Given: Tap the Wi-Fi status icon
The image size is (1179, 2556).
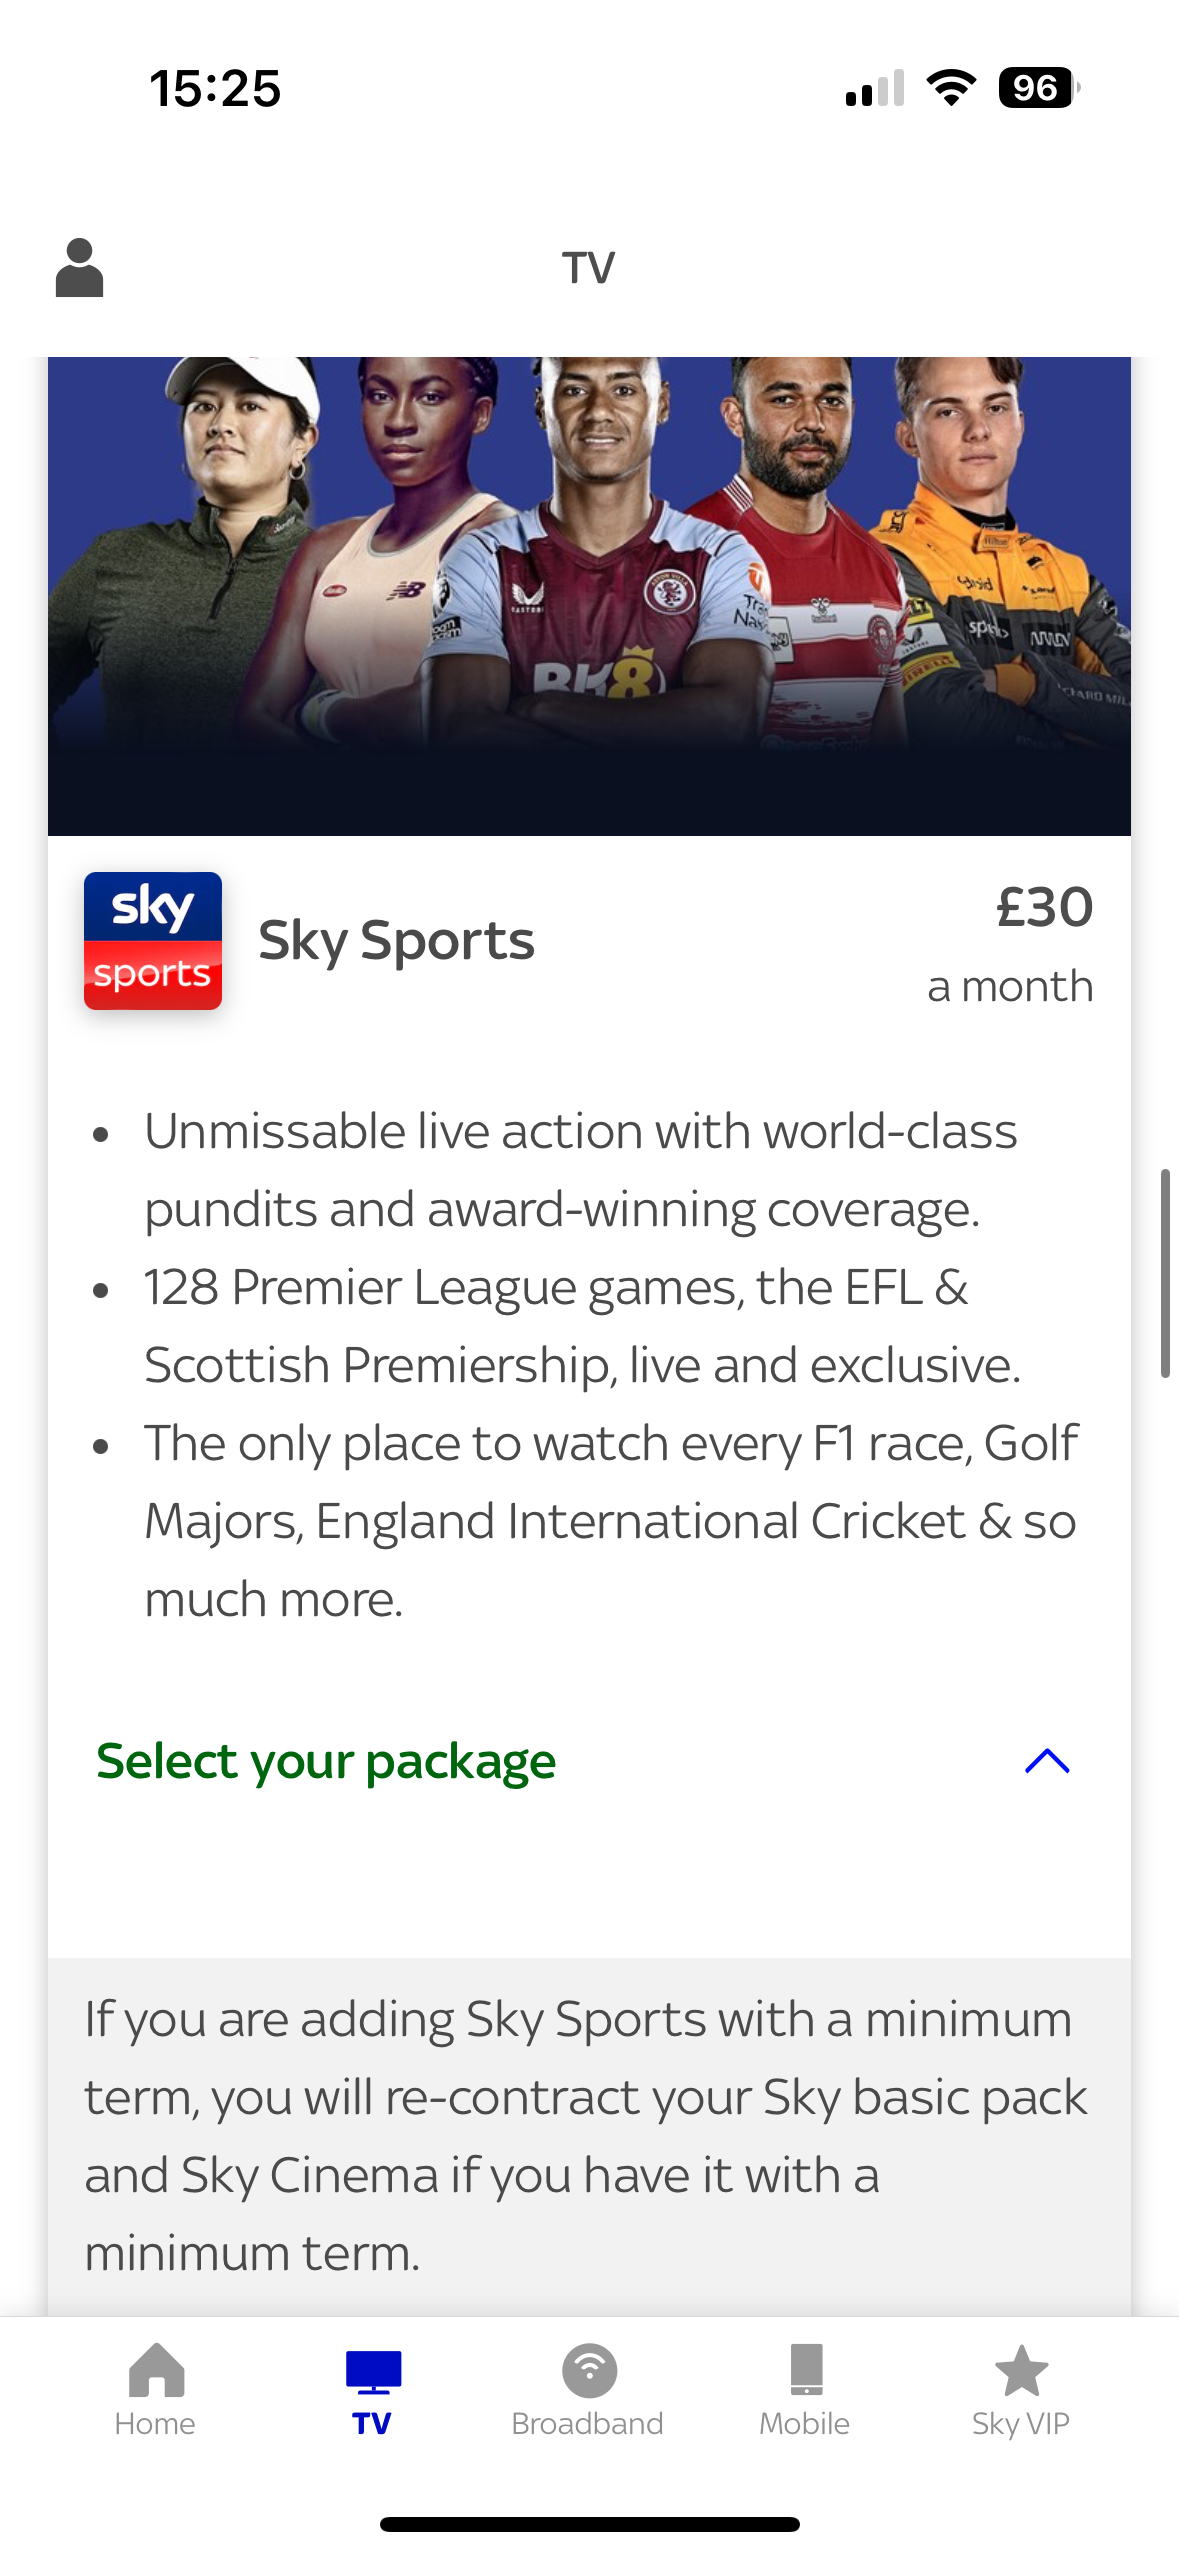Looking at the screenshot, I should pyautogui.click(x=951, y=88).
